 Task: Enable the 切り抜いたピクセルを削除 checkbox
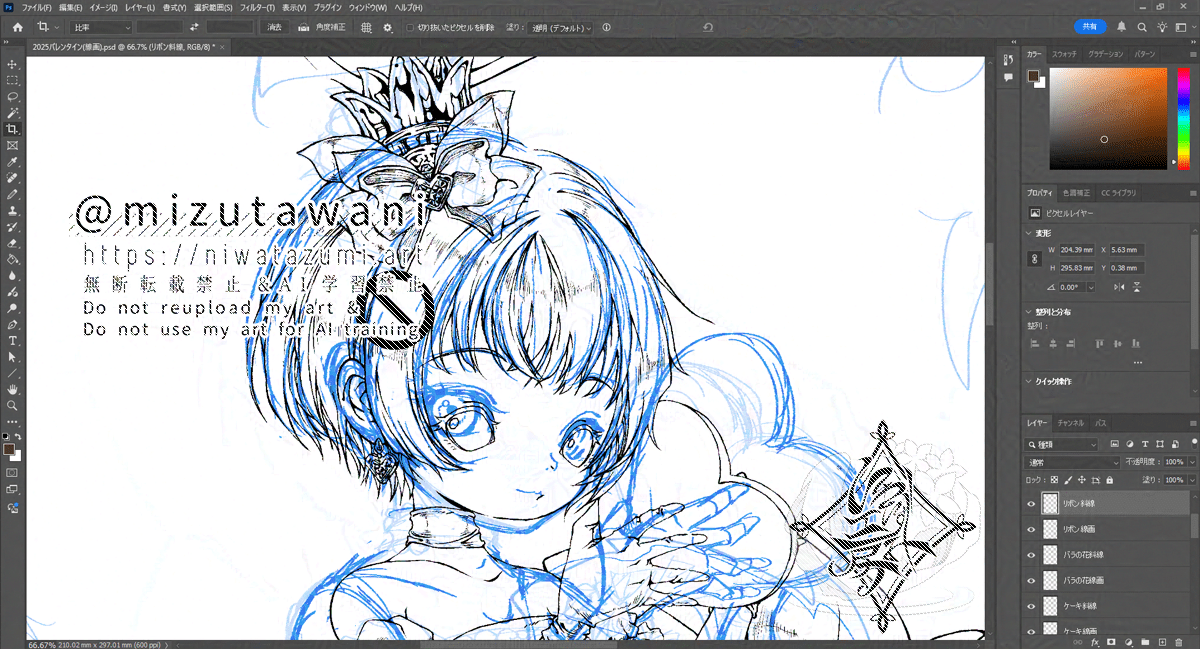pos(410,28)
